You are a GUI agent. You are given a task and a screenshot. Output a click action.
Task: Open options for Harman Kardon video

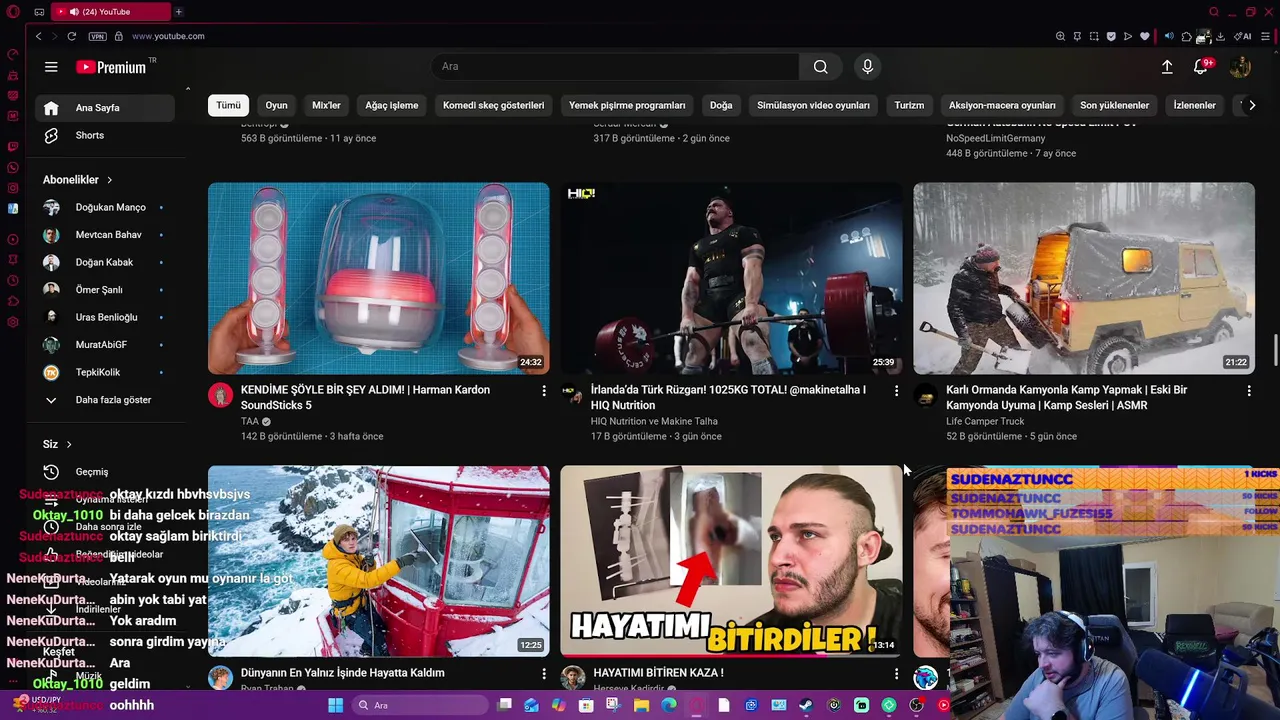coord(544,390)
